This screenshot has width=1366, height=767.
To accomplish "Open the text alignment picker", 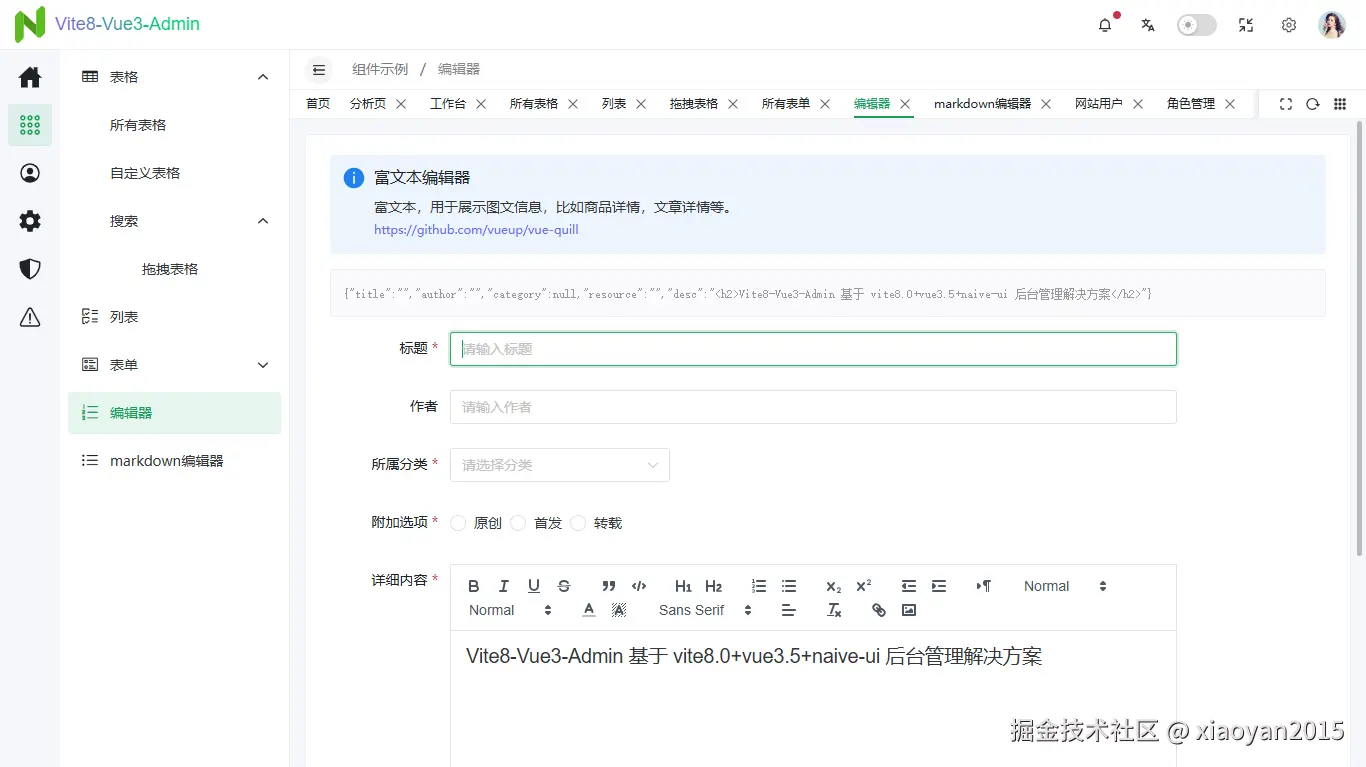I will 789,610.
